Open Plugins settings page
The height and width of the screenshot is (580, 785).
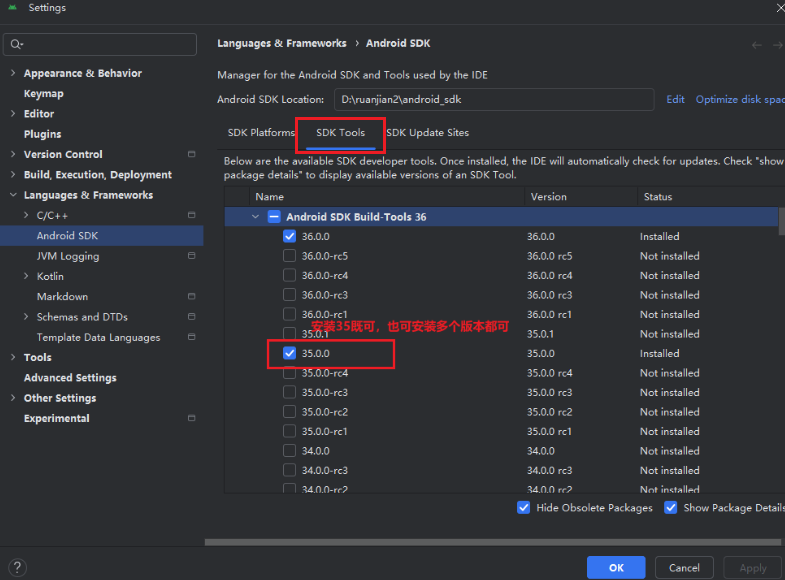tap(43, 134)
